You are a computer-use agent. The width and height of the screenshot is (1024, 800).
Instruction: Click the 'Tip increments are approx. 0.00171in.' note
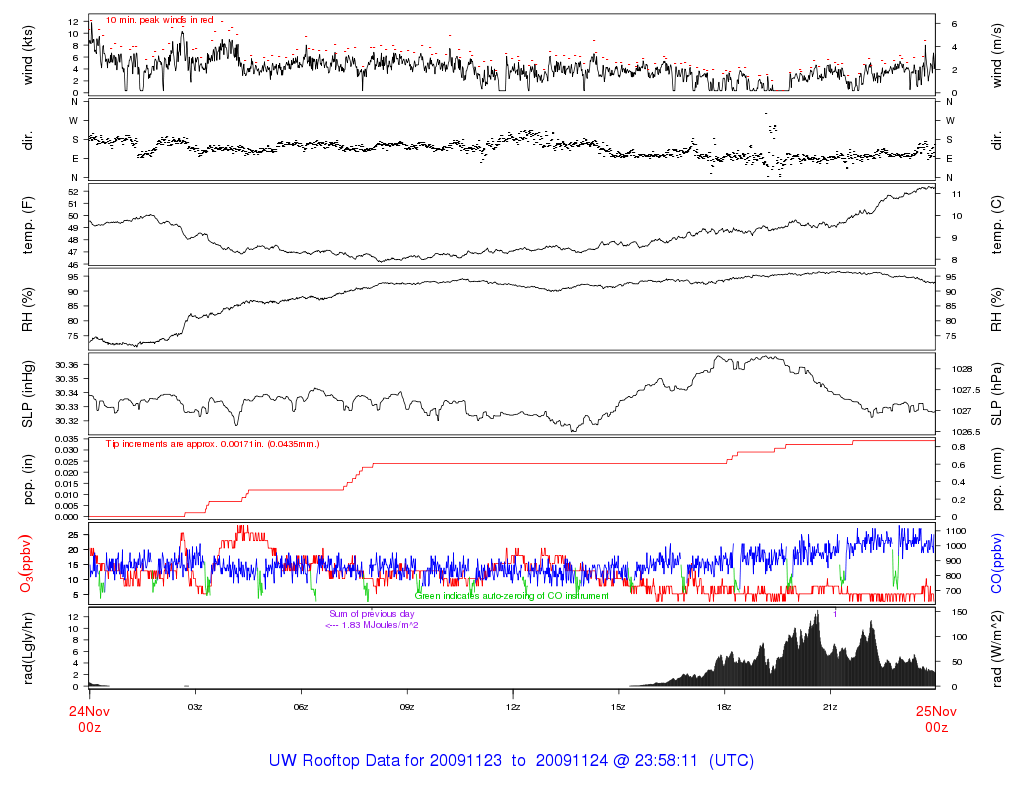213,444
